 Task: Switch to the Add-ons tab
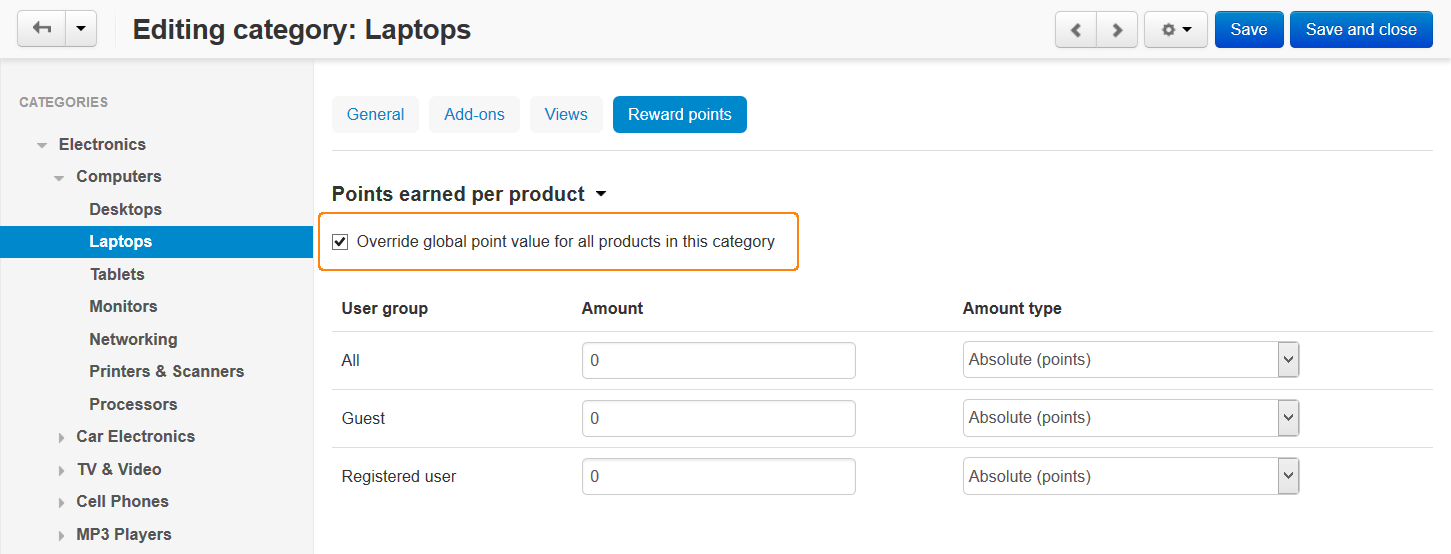point(475,114)
